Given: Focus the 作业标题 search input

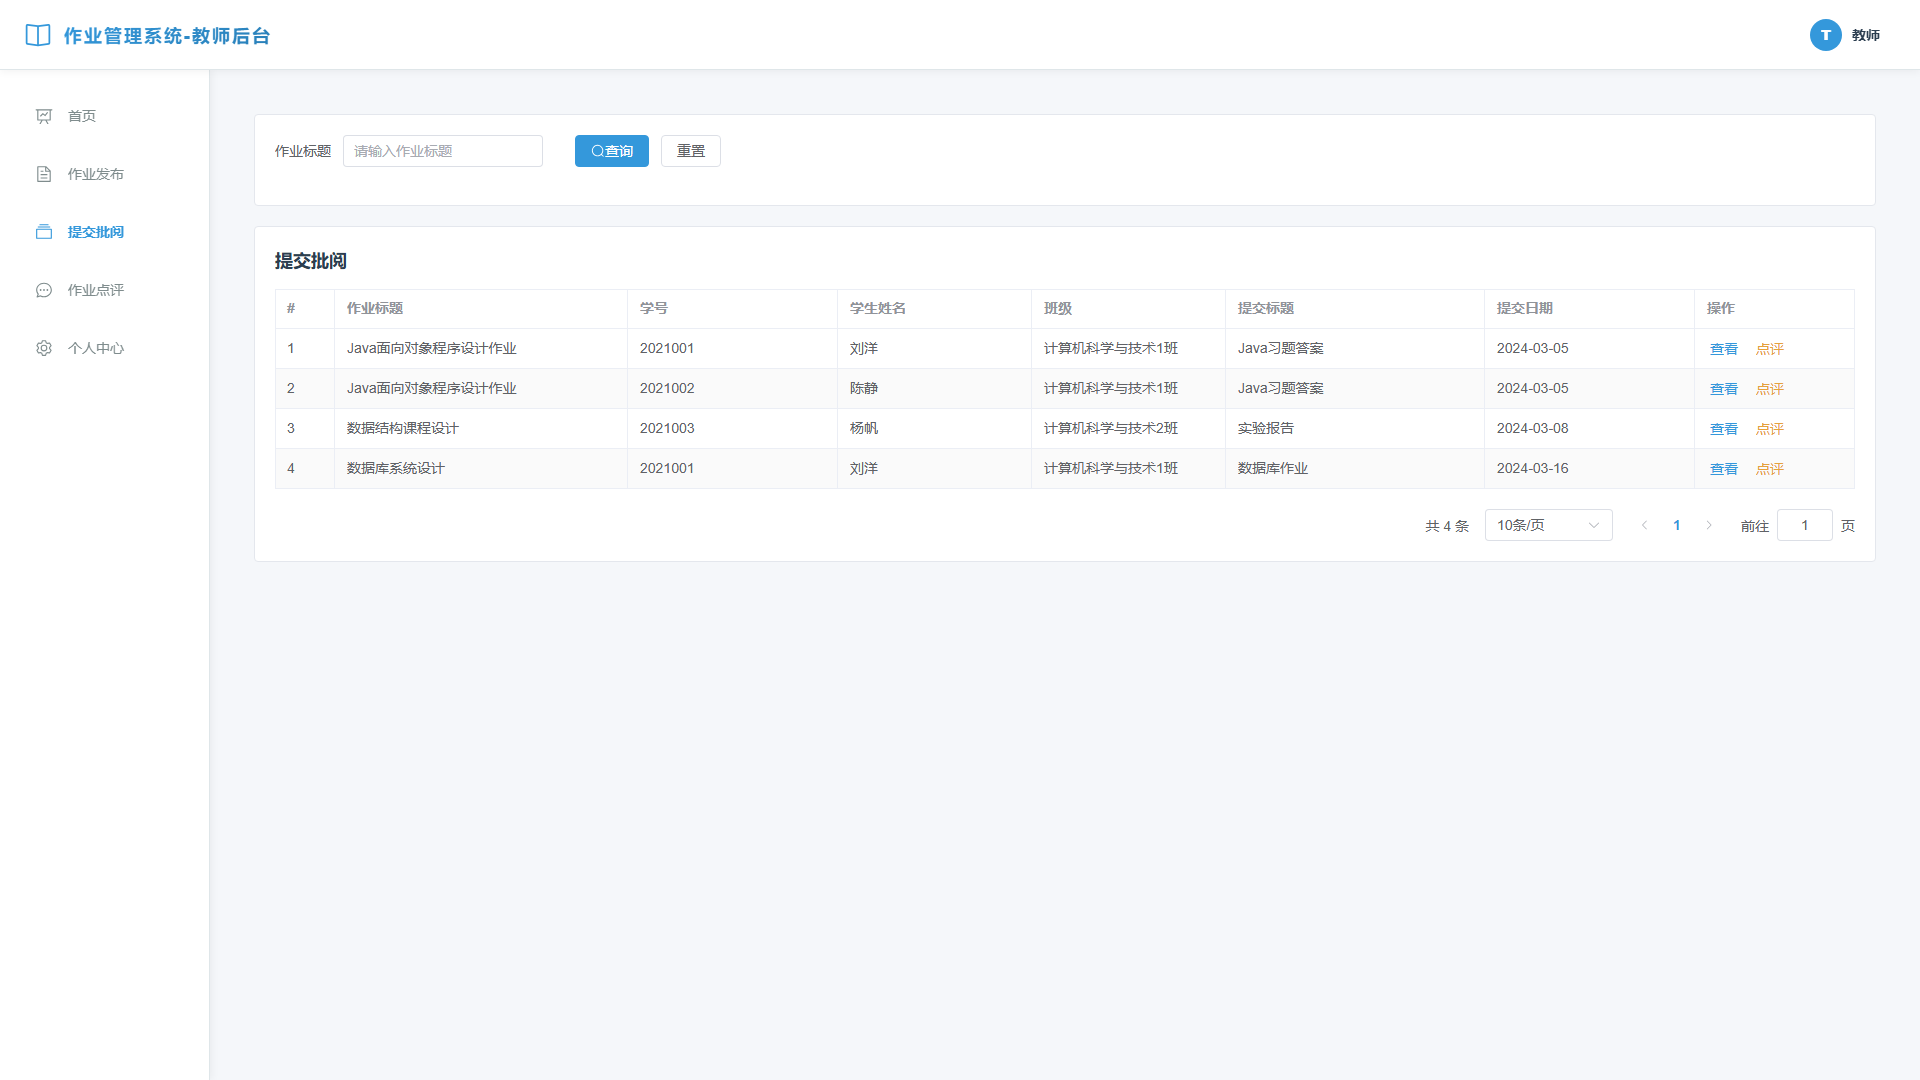Looking at the screenshot, I should tap(443, 151).
